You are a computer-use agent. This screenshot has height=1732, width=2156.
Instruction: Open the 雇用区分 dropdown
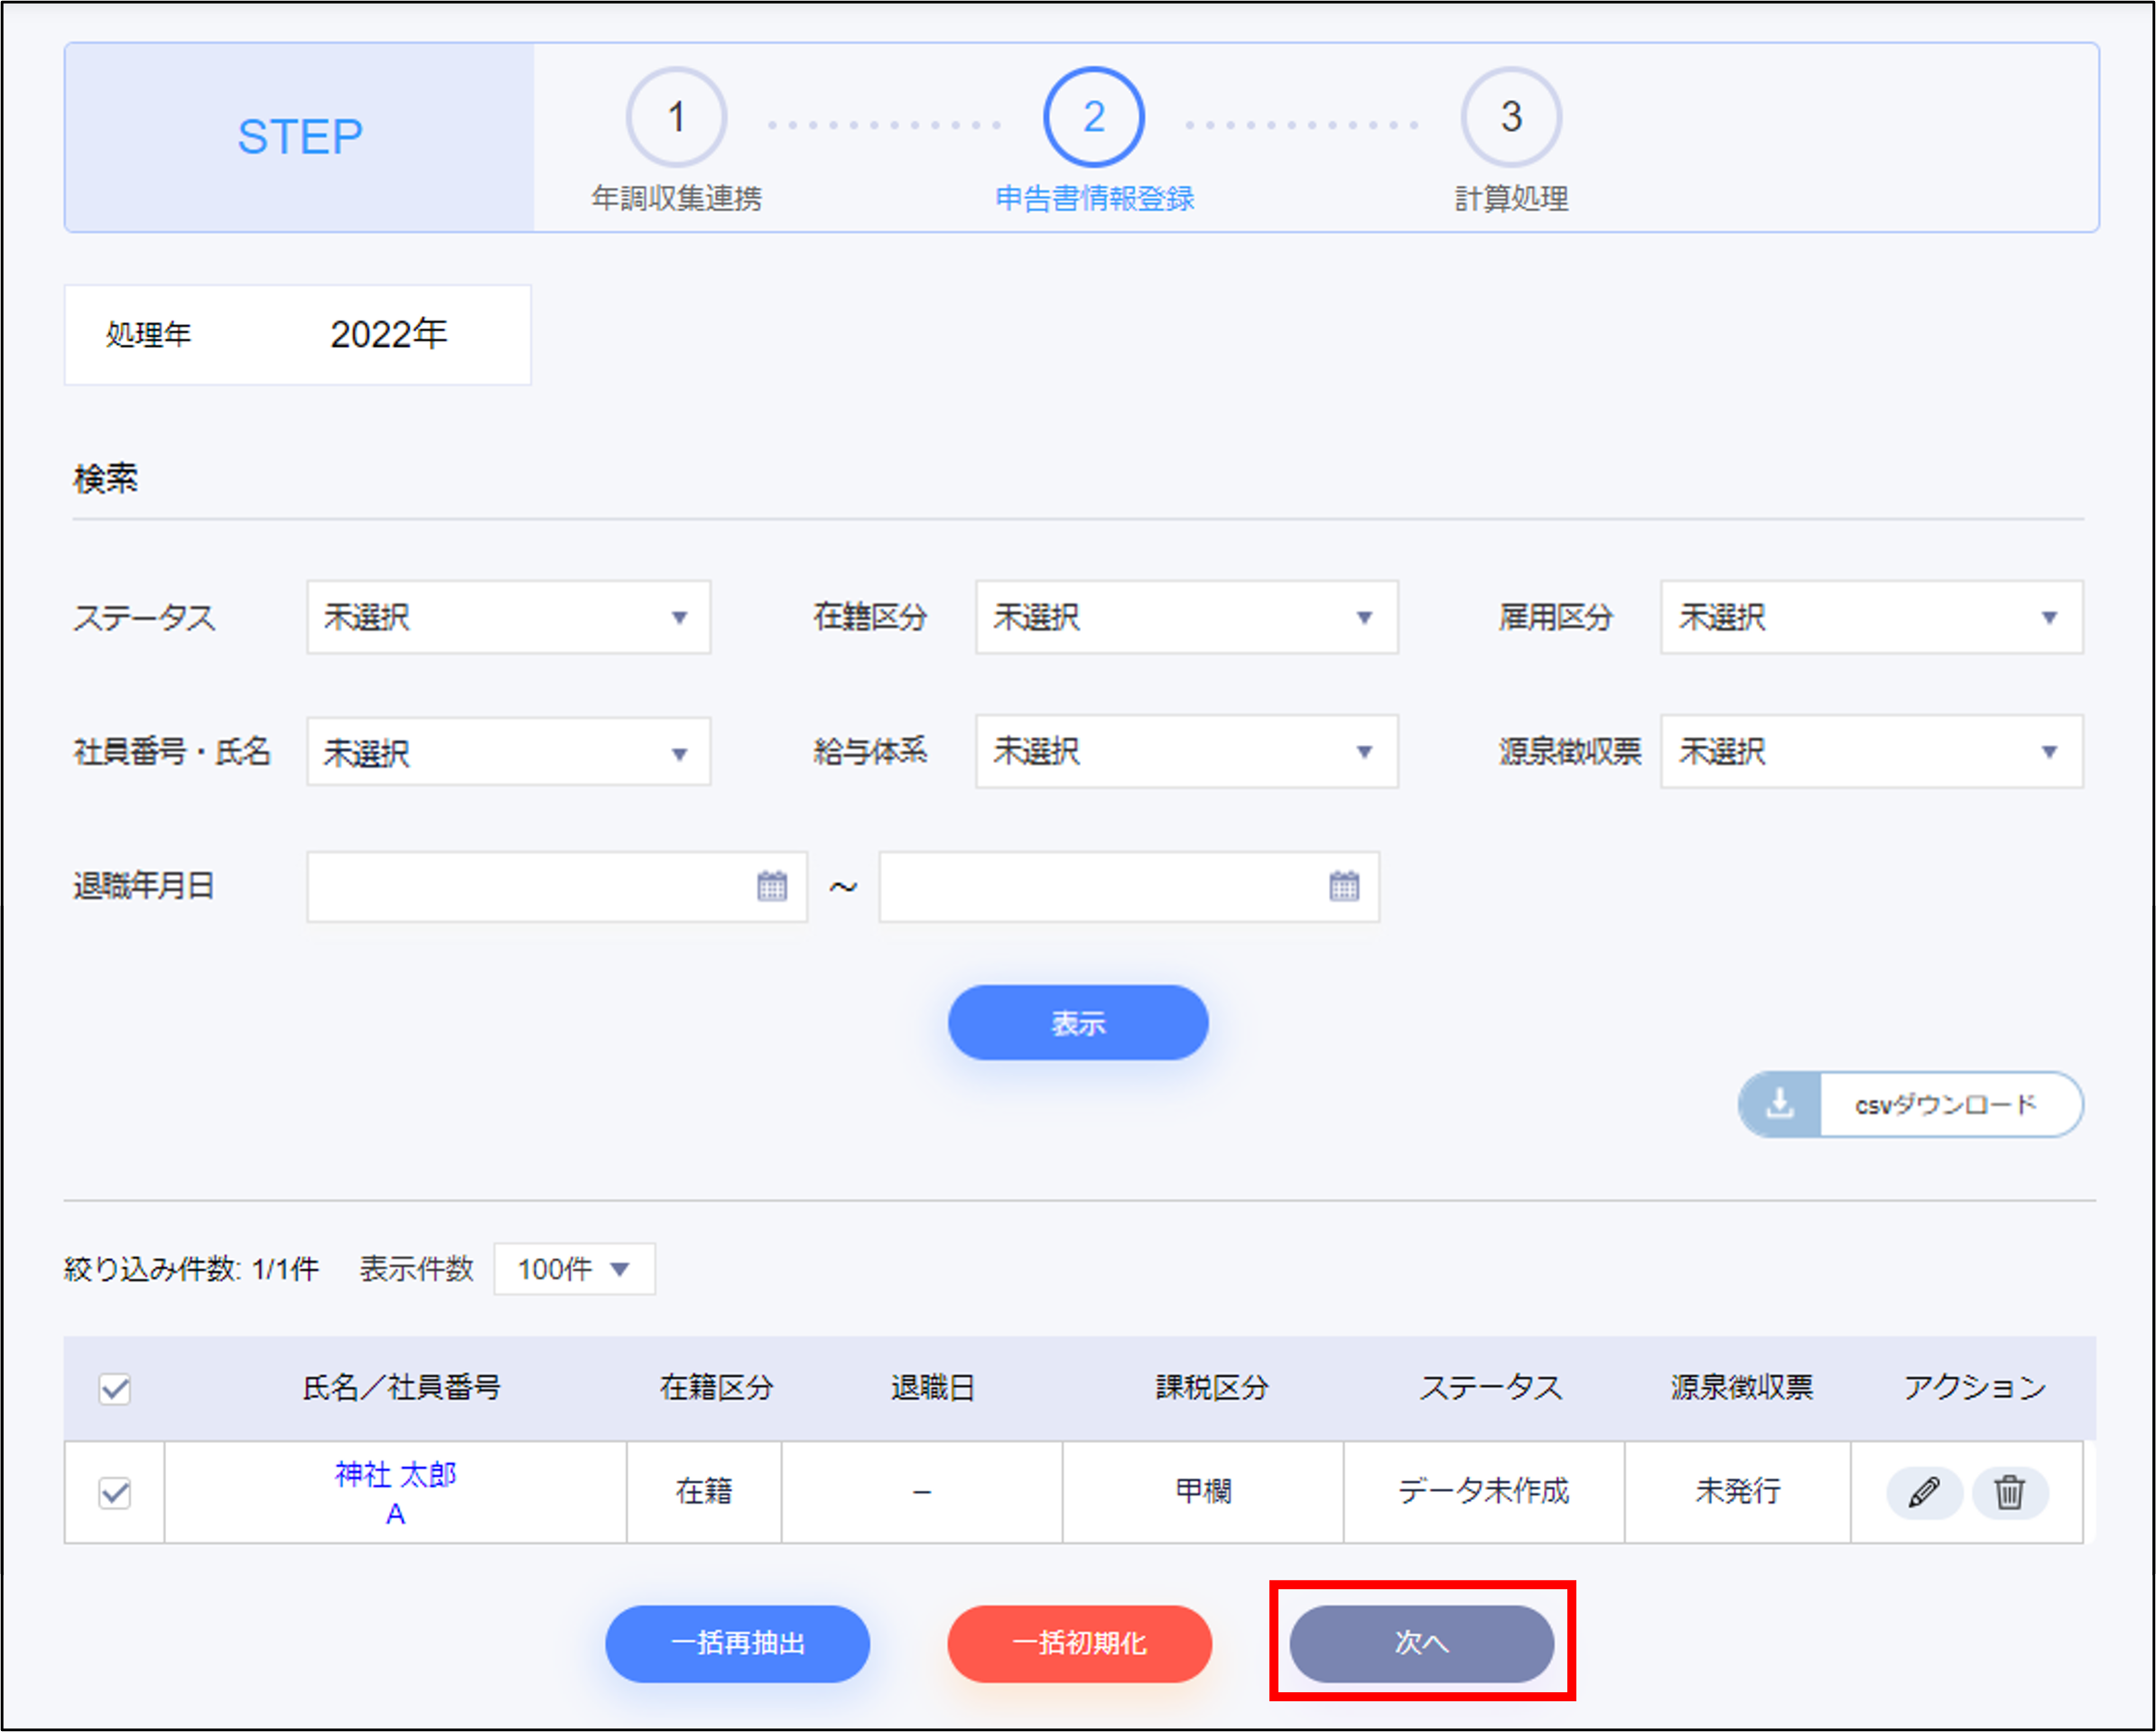[x=1870, y=617]
